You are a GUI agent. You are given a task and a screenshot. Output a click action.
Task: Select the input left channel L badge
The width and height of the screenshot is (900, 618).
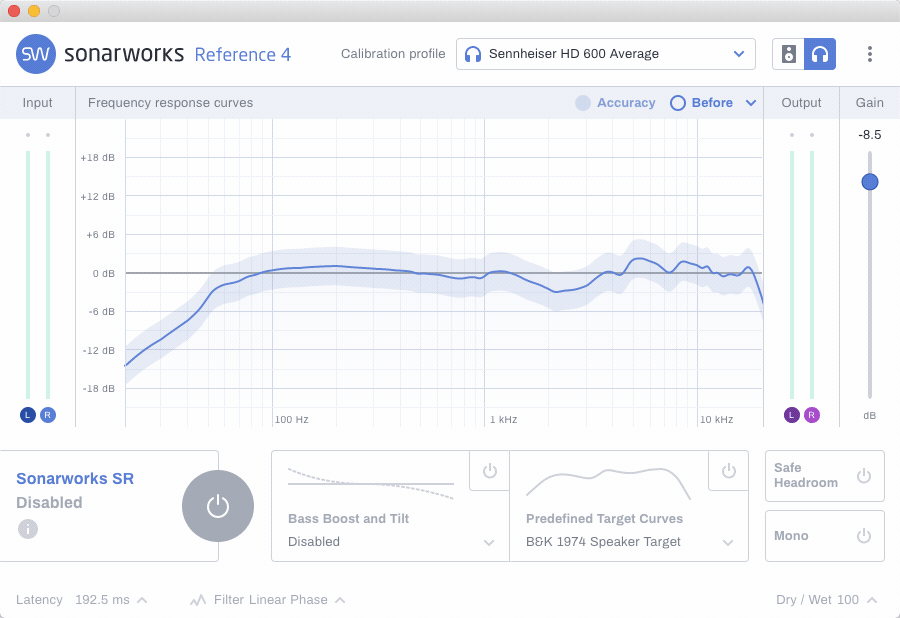point(28,415)
